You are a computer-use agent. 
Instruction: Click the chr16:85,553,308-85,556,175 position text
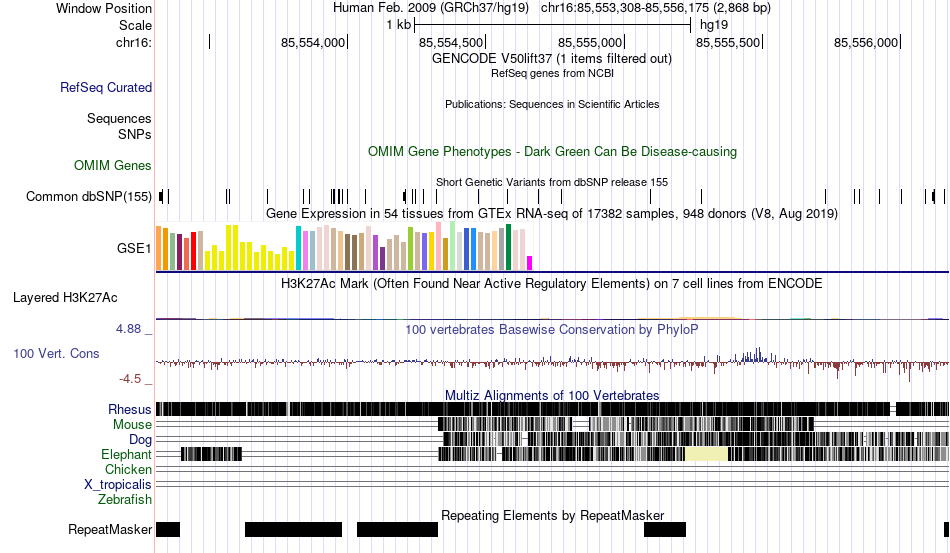tap(656, 8)
